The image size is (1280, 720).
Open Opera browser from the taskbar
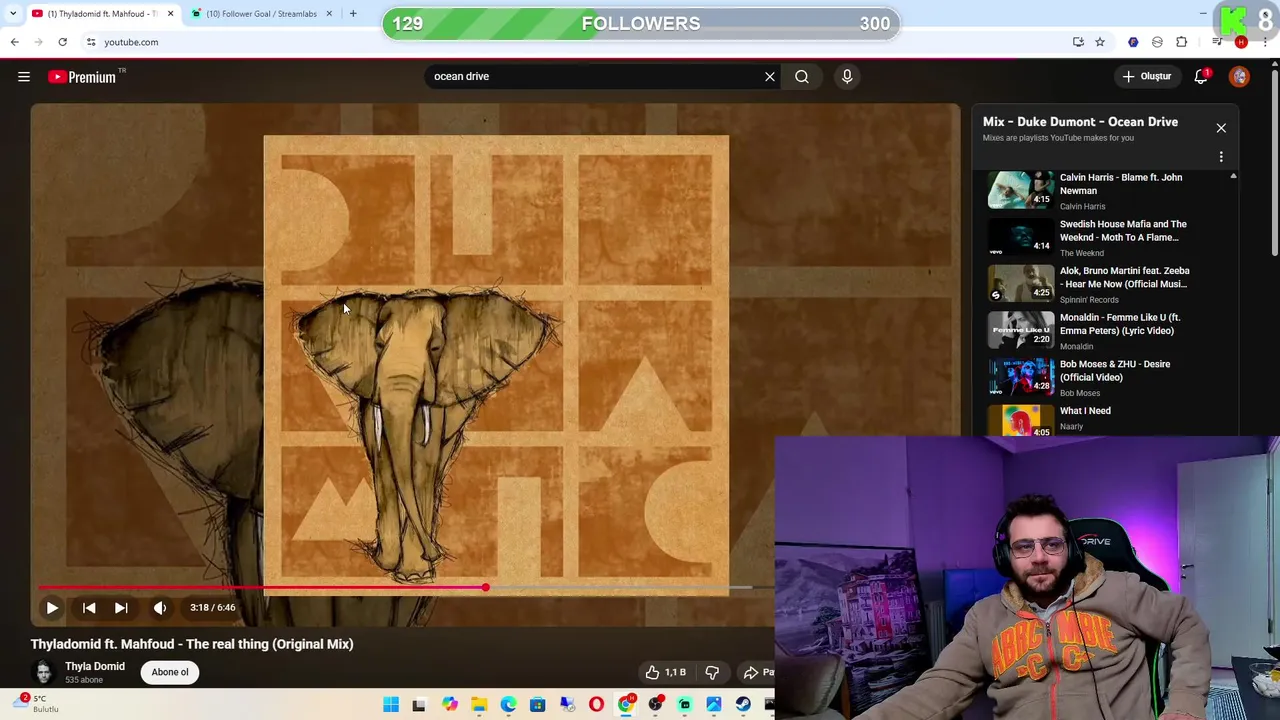(596, 705)
